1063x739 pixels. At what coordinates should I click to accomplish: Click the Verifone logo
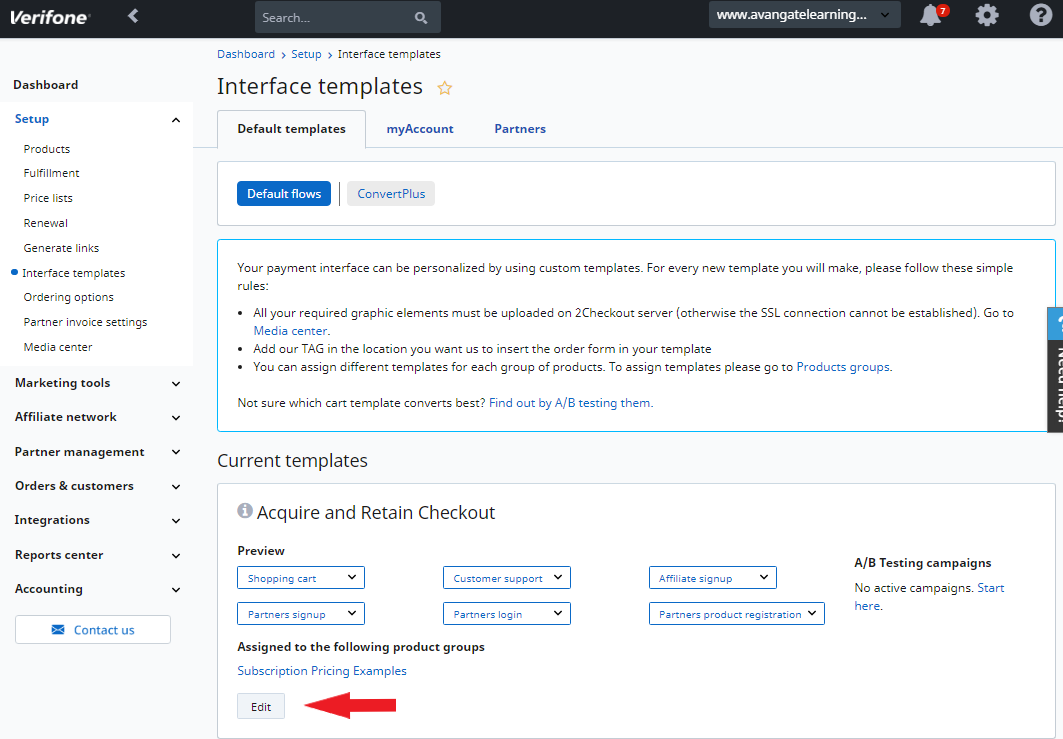pyautogui.click(x=49, y=17)
